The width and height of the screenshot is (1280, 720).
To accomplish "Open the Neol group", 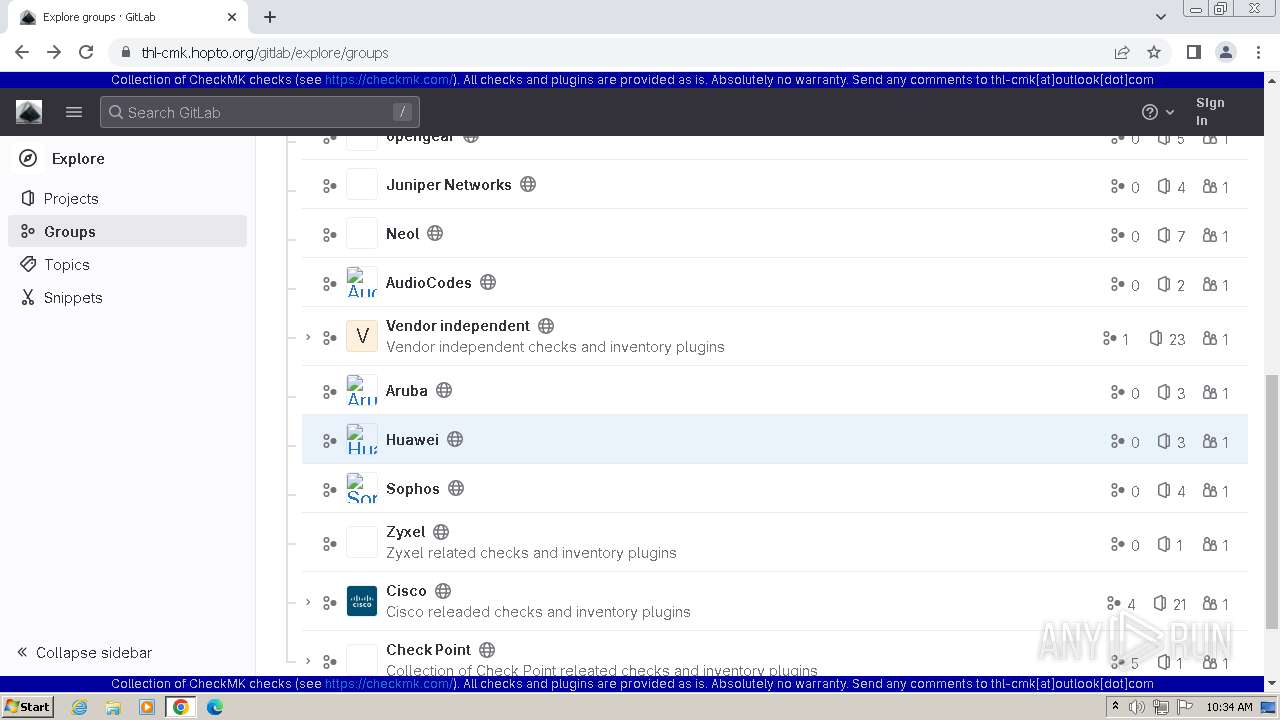I will [403, 233].
